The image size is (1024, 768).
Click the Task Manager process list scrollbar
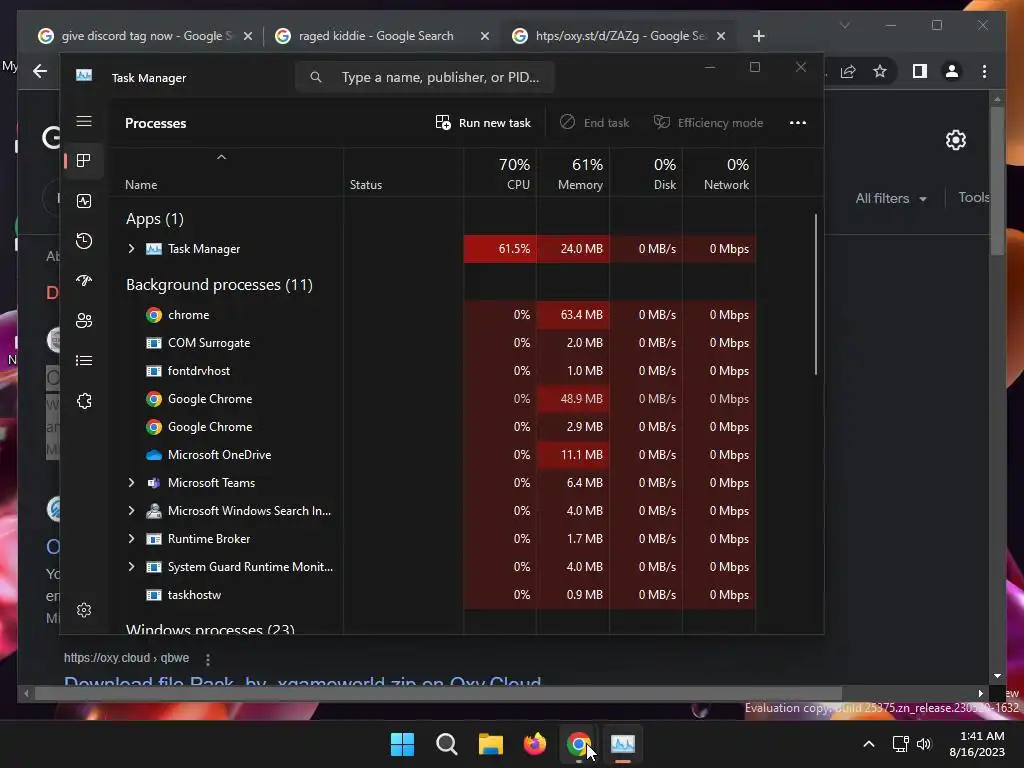[x=816, y=295]
